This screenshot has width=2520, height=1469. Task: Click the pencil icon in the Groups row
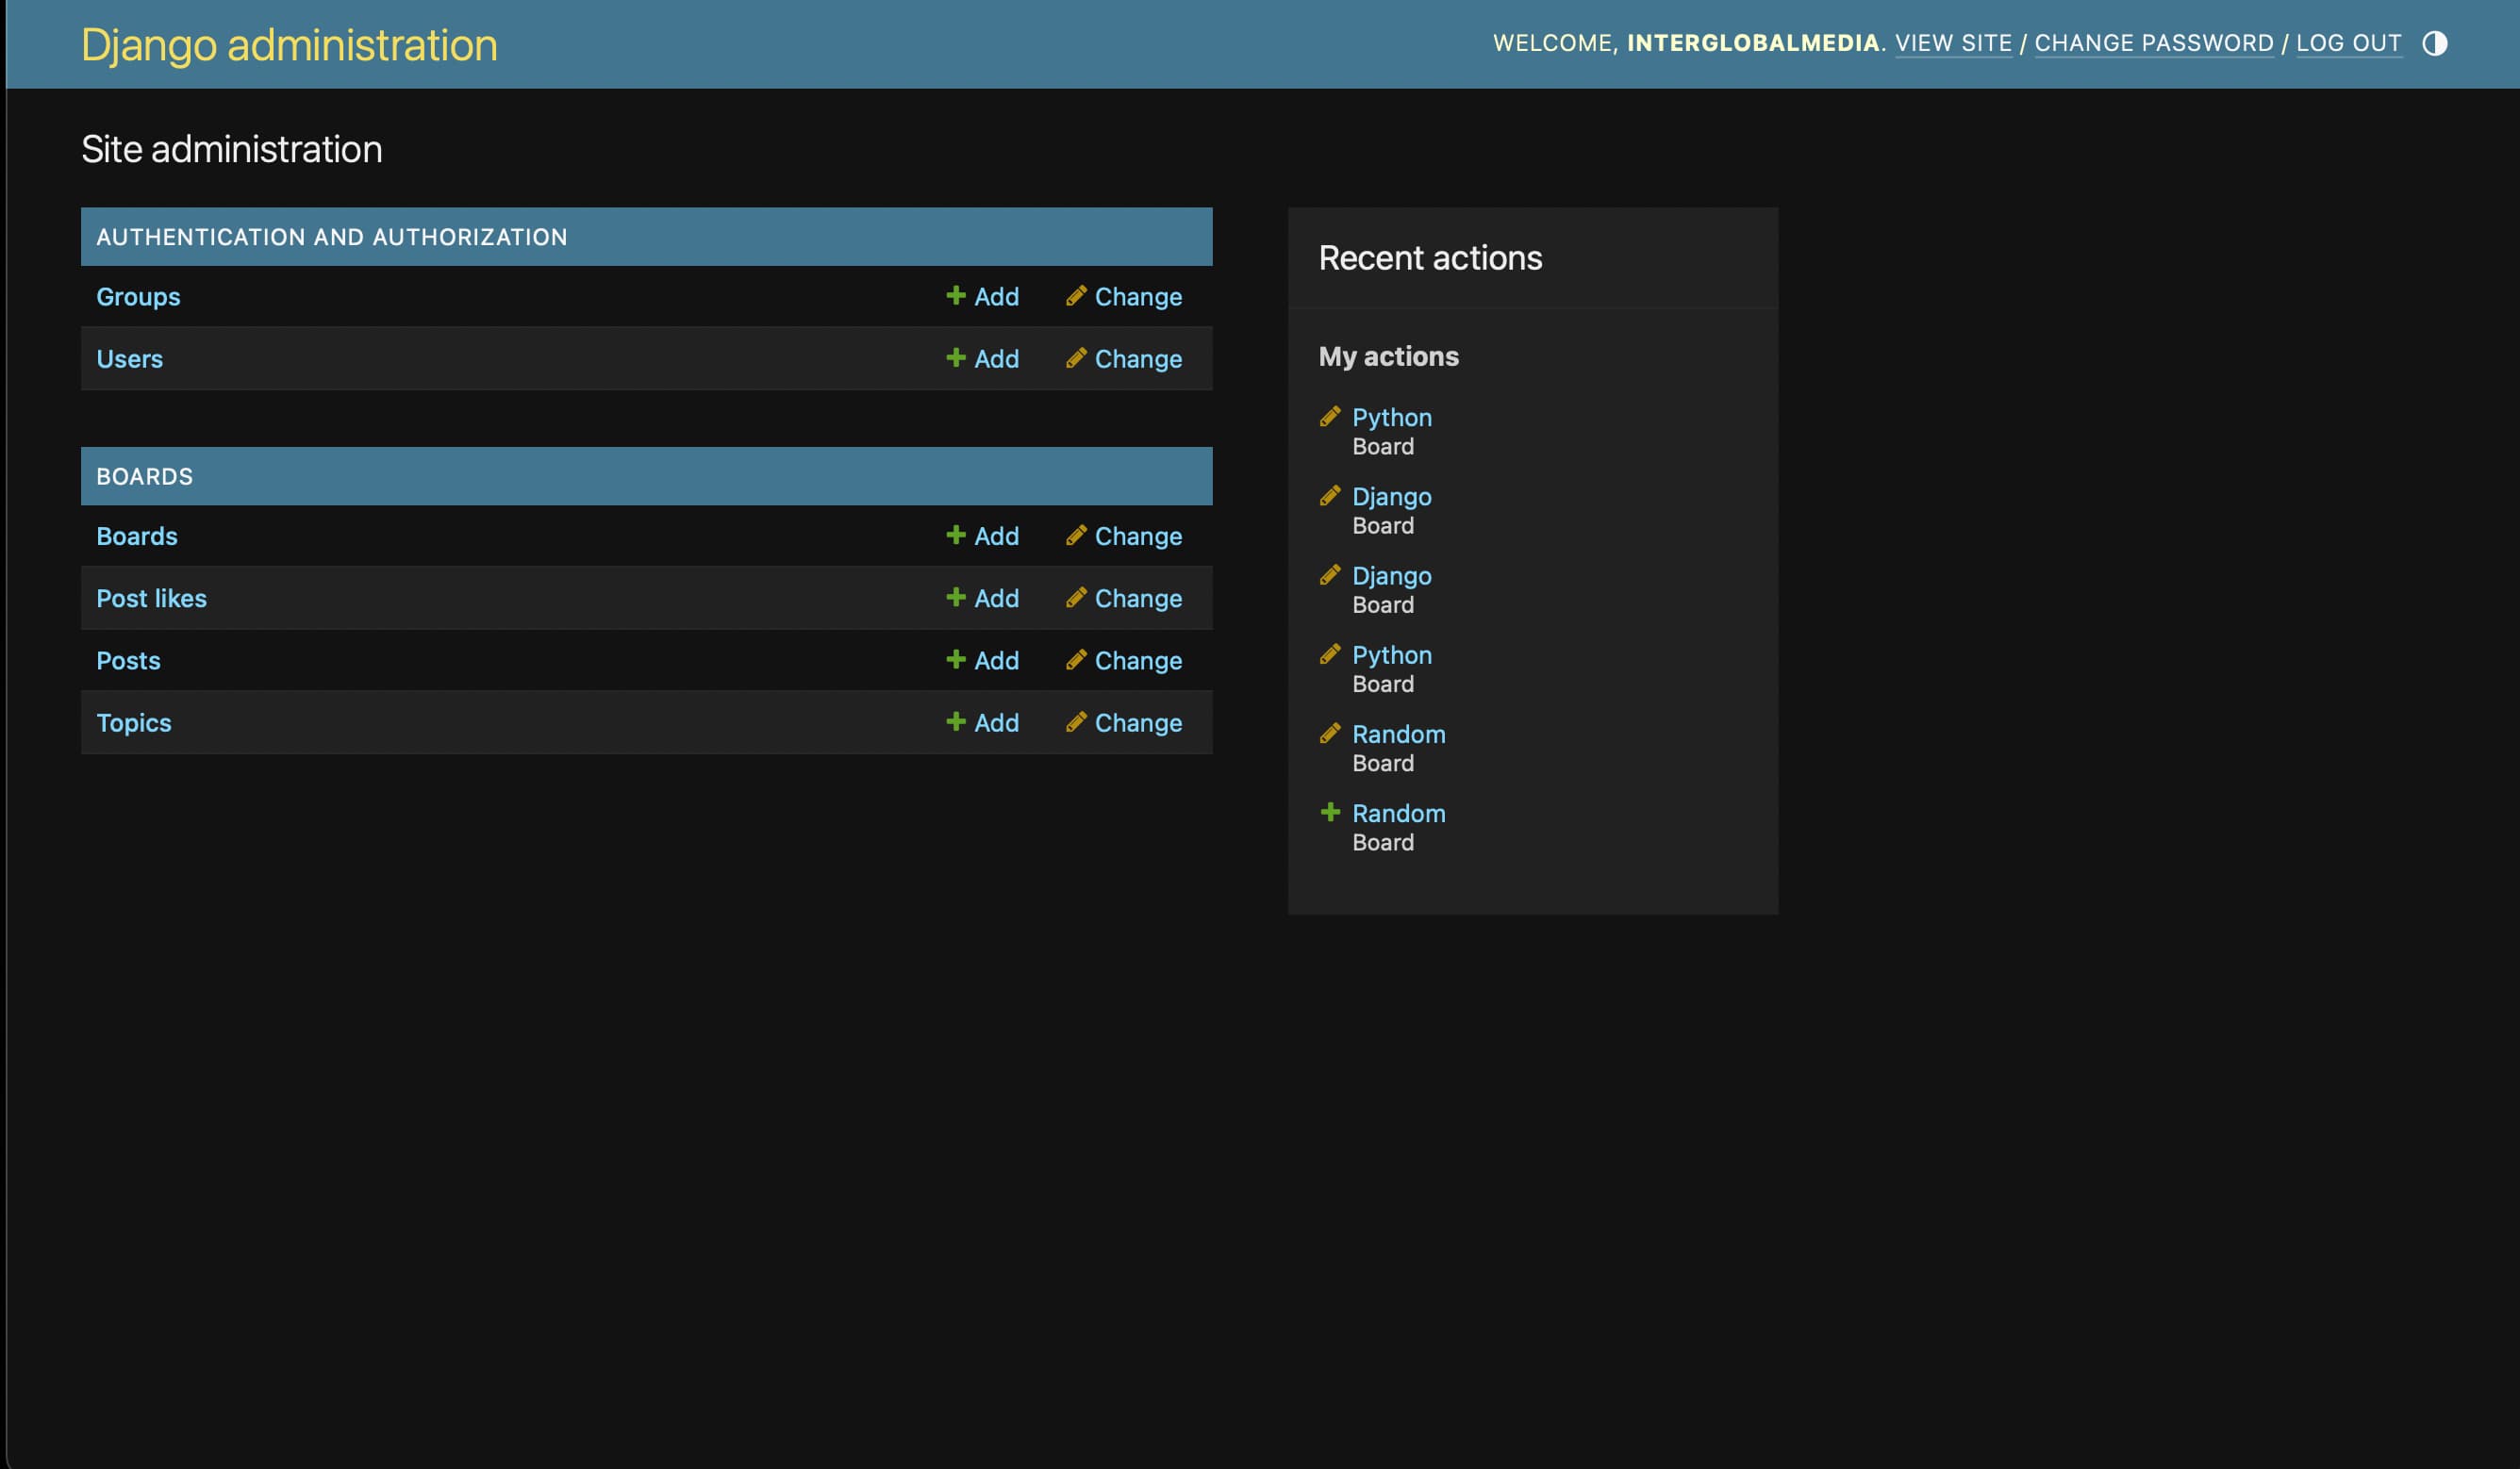click(1076, 295)
